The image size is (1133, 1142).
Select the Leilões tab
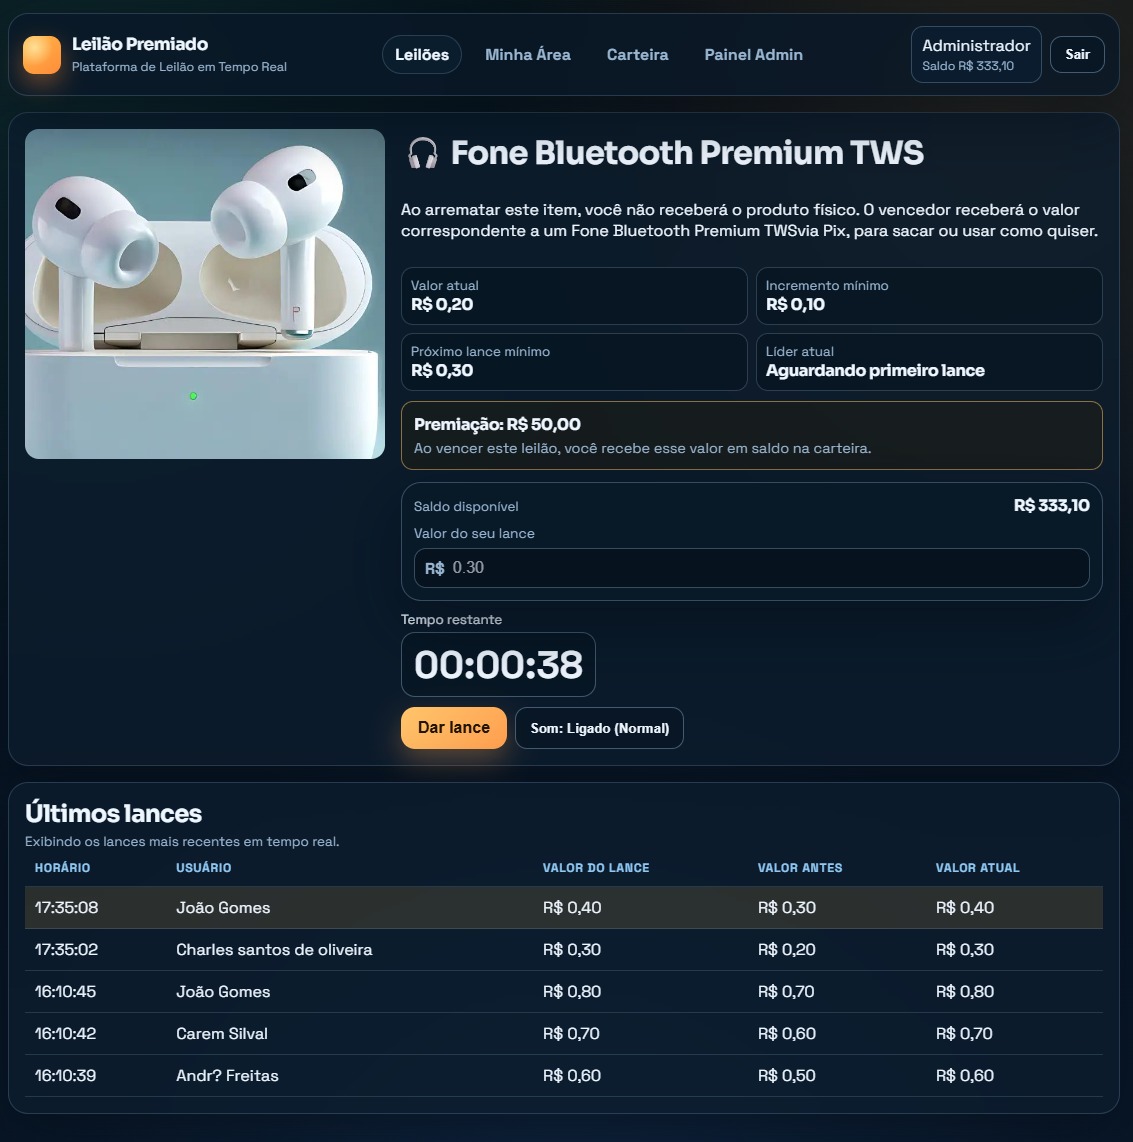(x=421, y=54)
